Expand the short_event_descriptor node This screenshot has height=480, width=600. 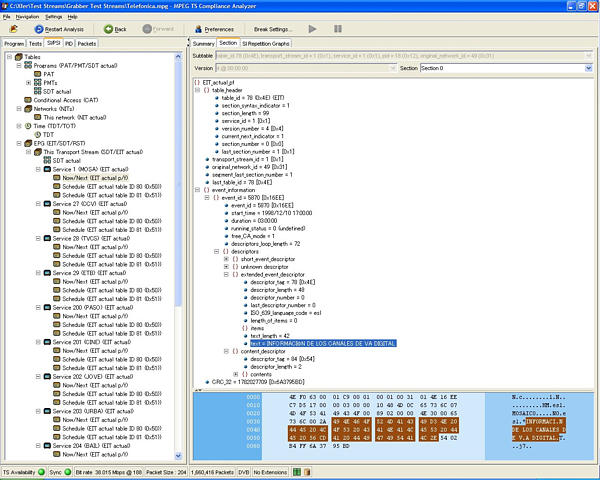[x=226, y=258]
